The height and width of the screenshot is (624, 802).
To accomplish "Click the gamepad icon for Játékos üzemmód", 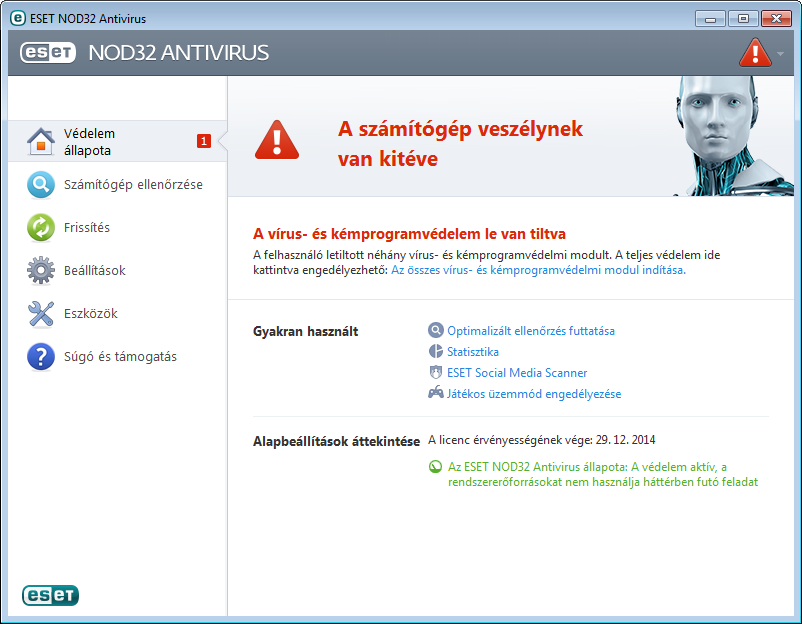I will point(435,393).
